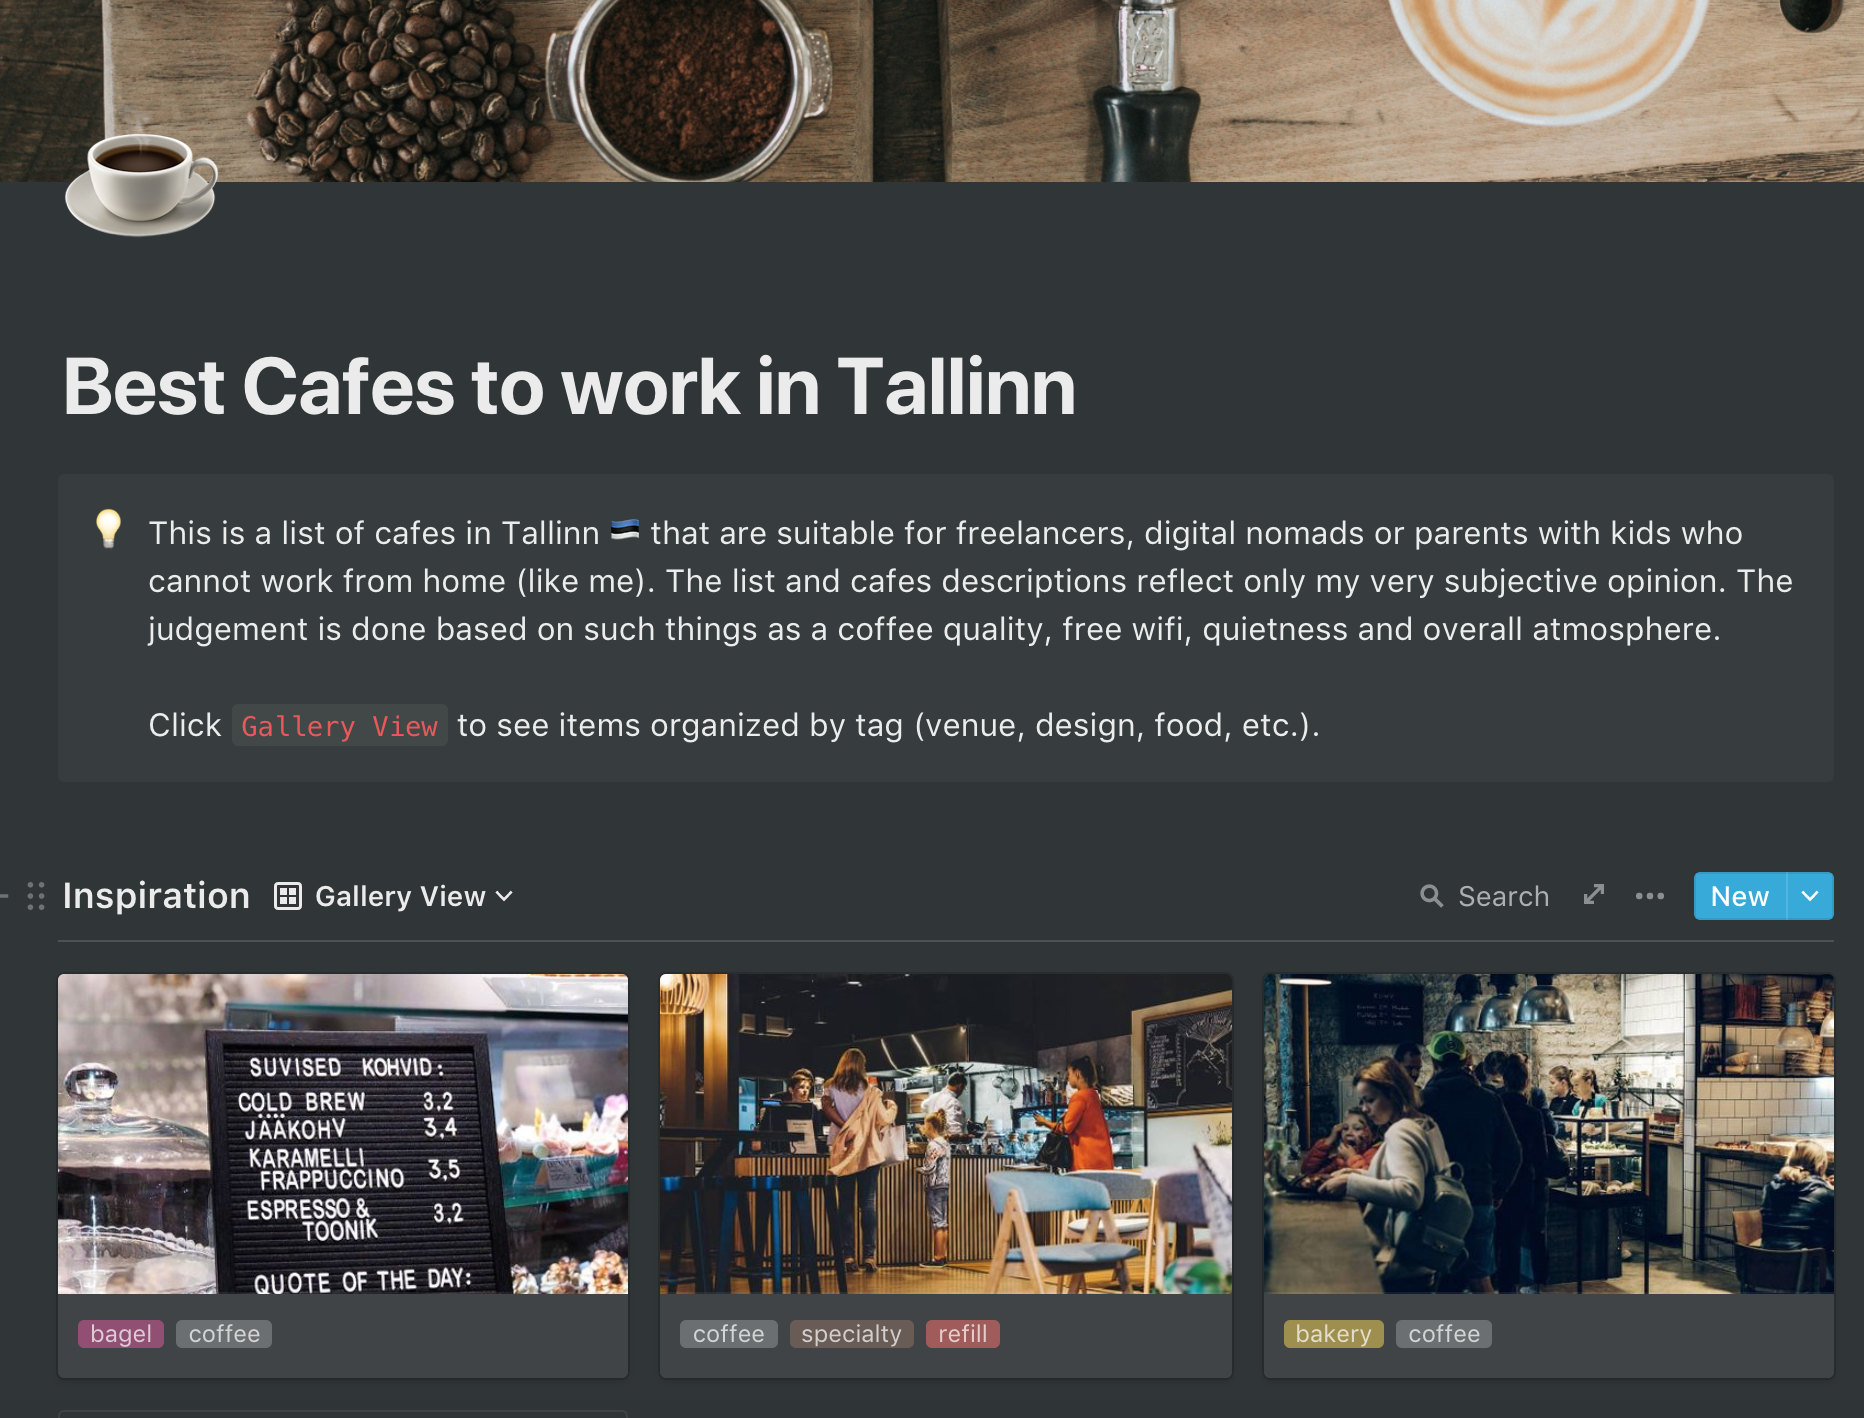
Task: Click the red refill tag
Action: (x=962, y=1334)
